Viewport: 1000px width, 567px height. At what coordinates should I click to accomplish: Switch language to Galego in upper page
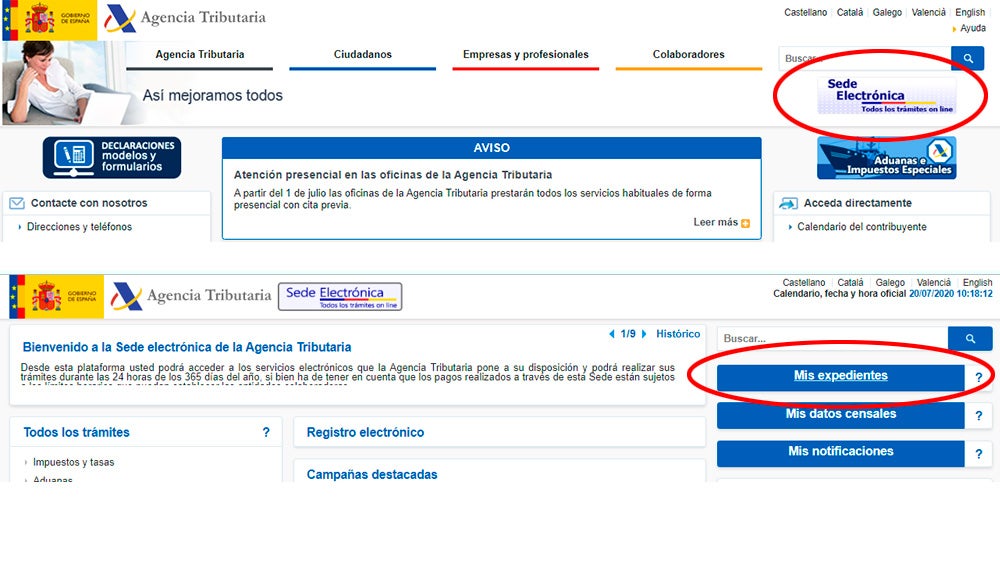[887, 12]
